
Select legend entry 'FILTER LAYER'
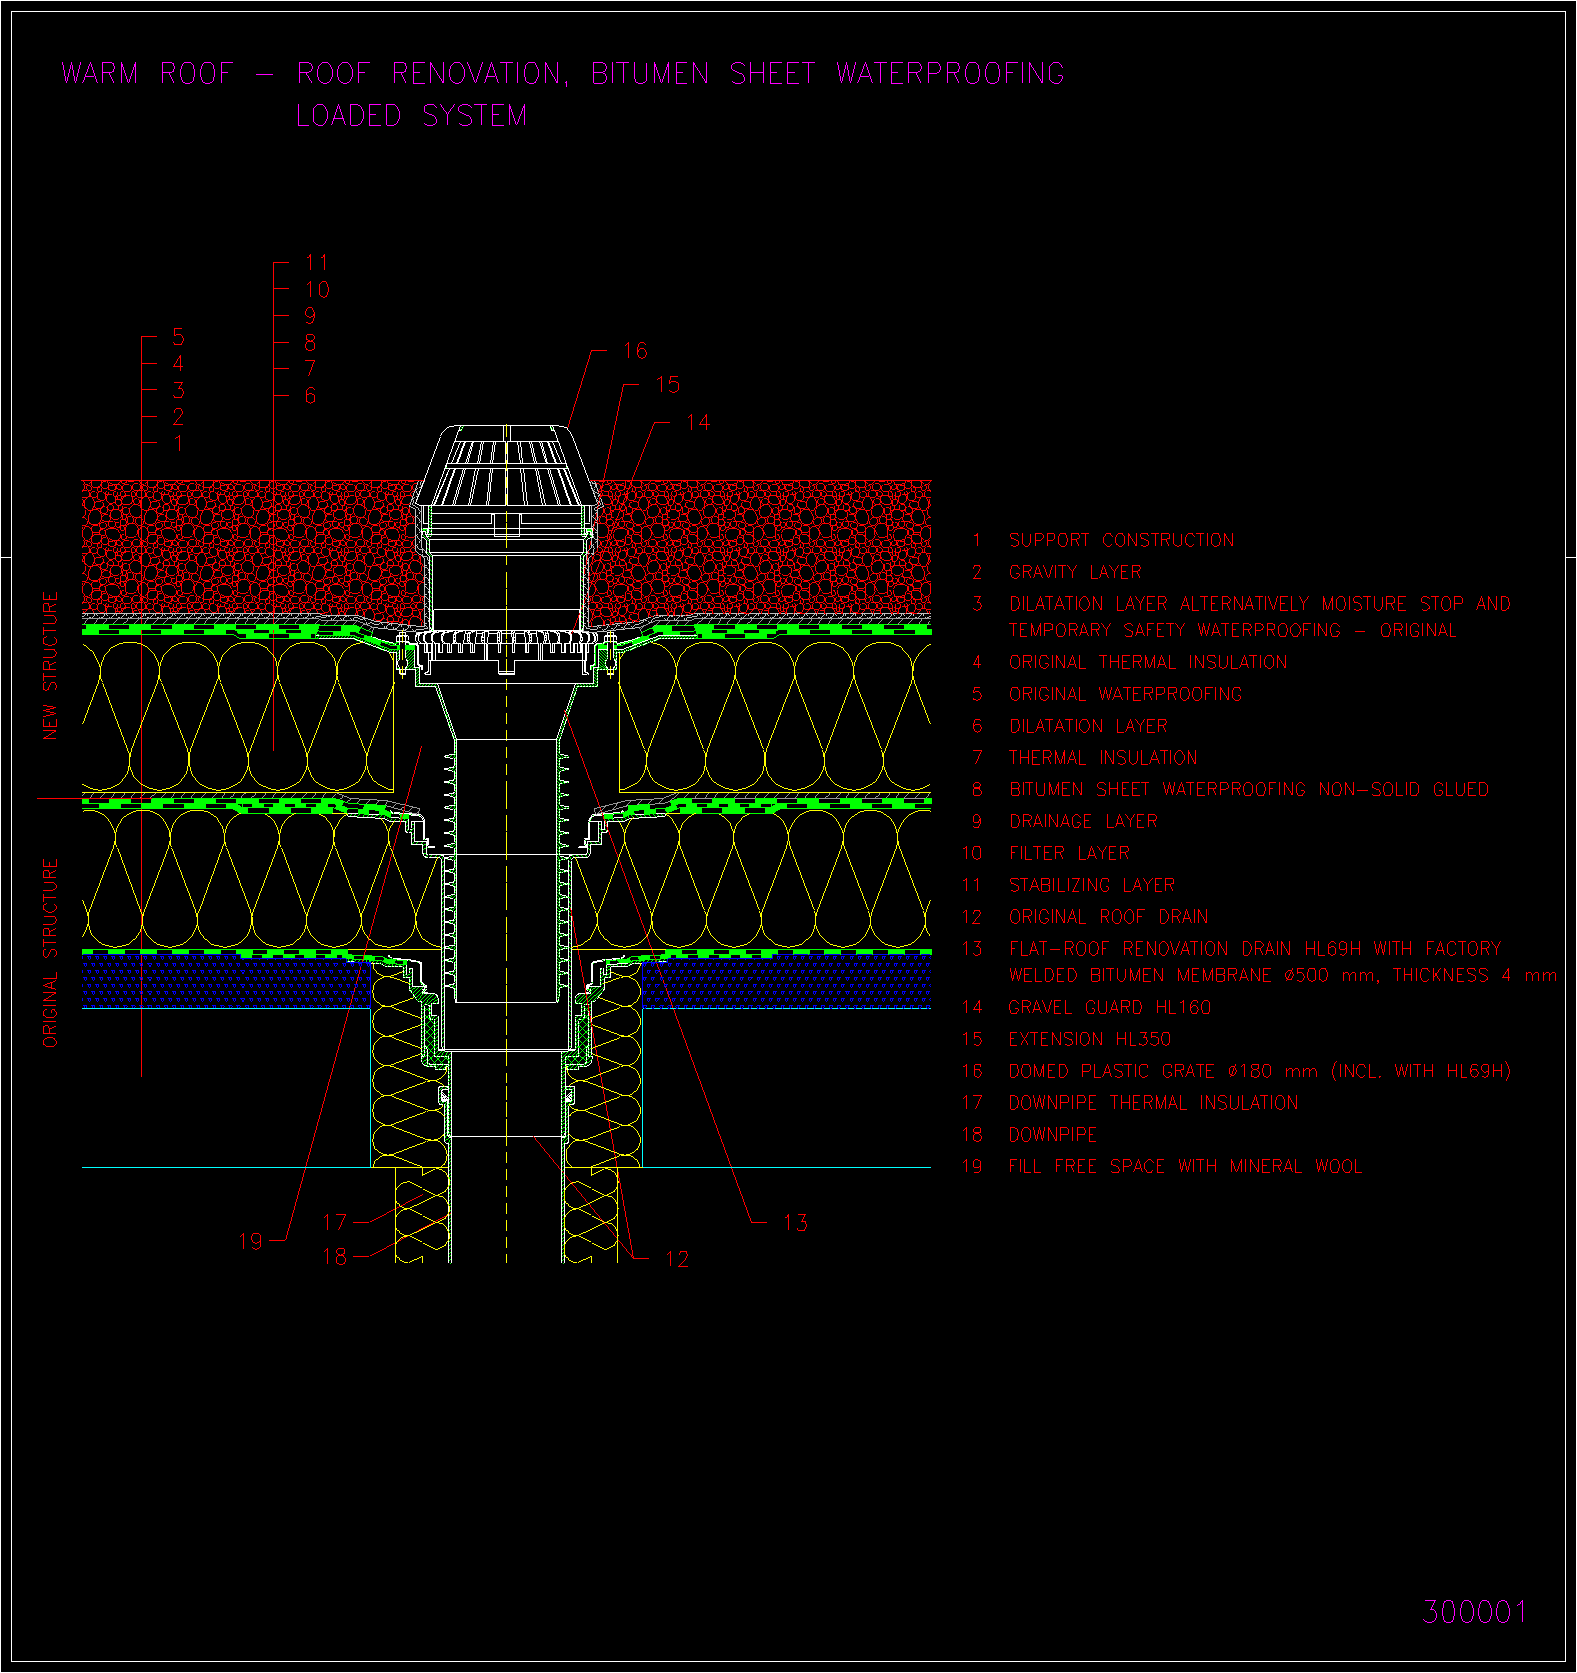1069,853
